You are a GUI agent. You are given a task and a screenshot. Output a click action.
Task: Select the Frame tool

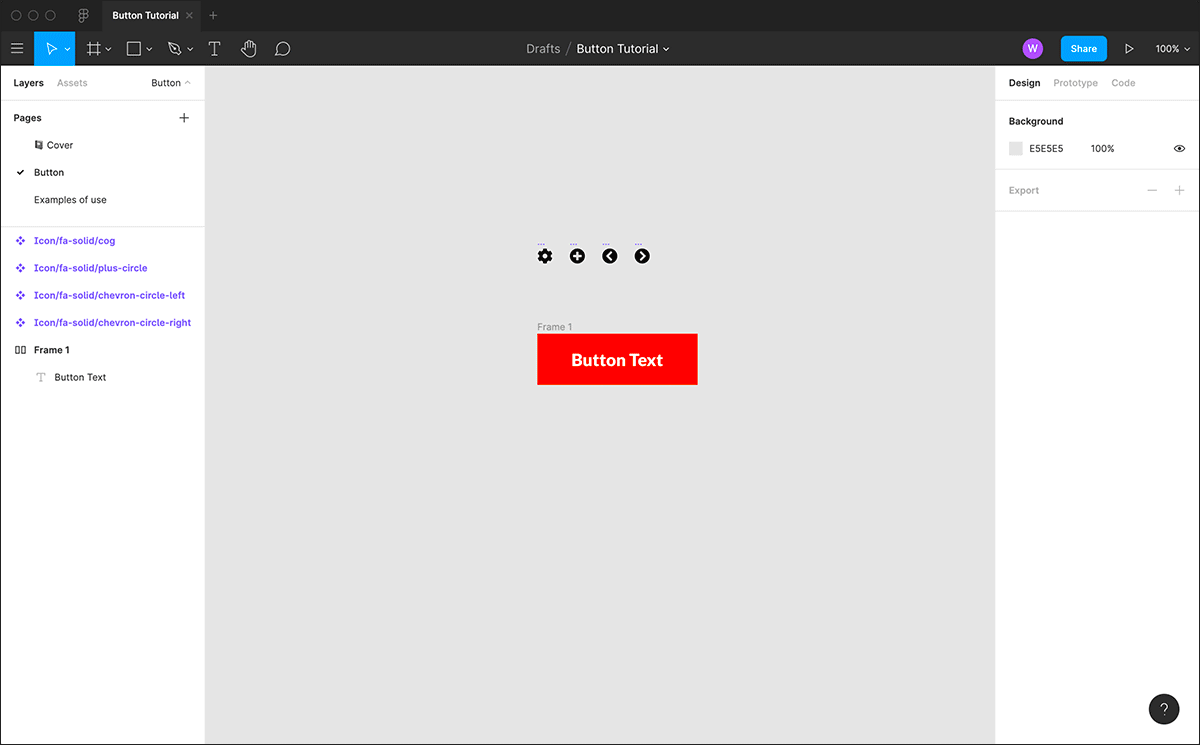click(93, 48)
